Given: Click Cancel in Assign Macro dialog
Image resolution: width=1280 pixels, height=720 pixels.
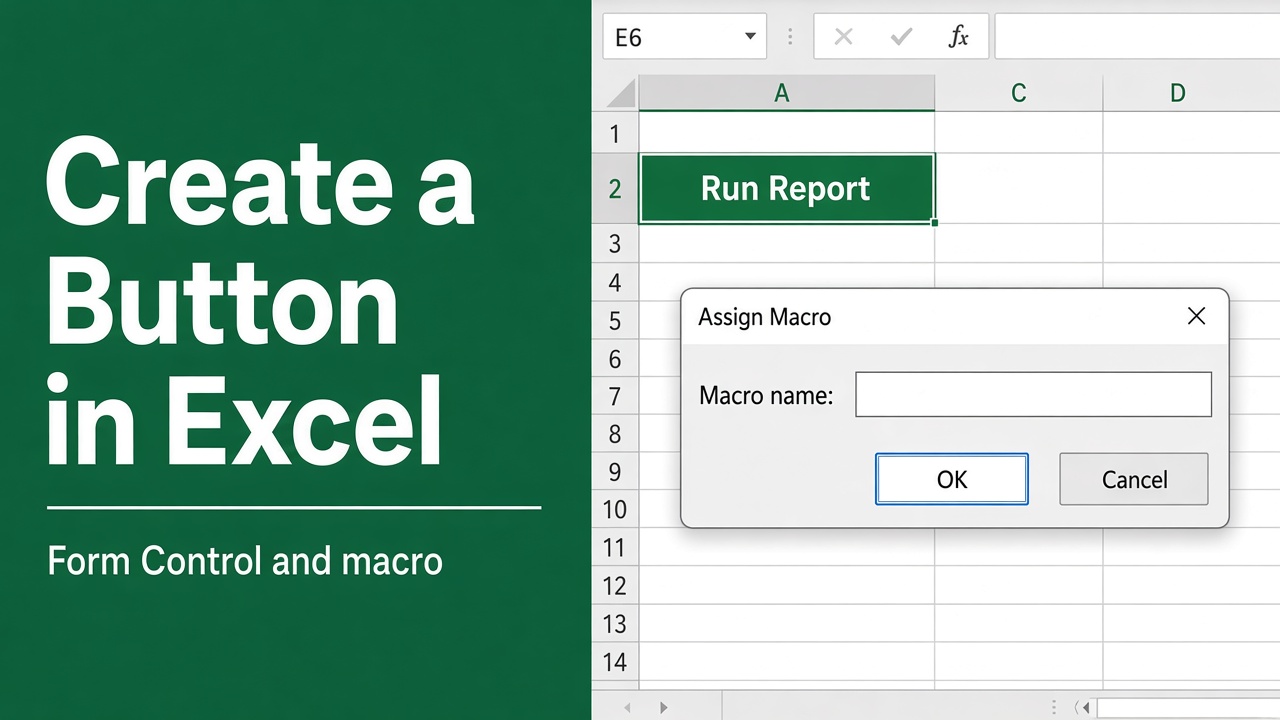Looking at the screenshot, I should click(x=1134, y=479).
